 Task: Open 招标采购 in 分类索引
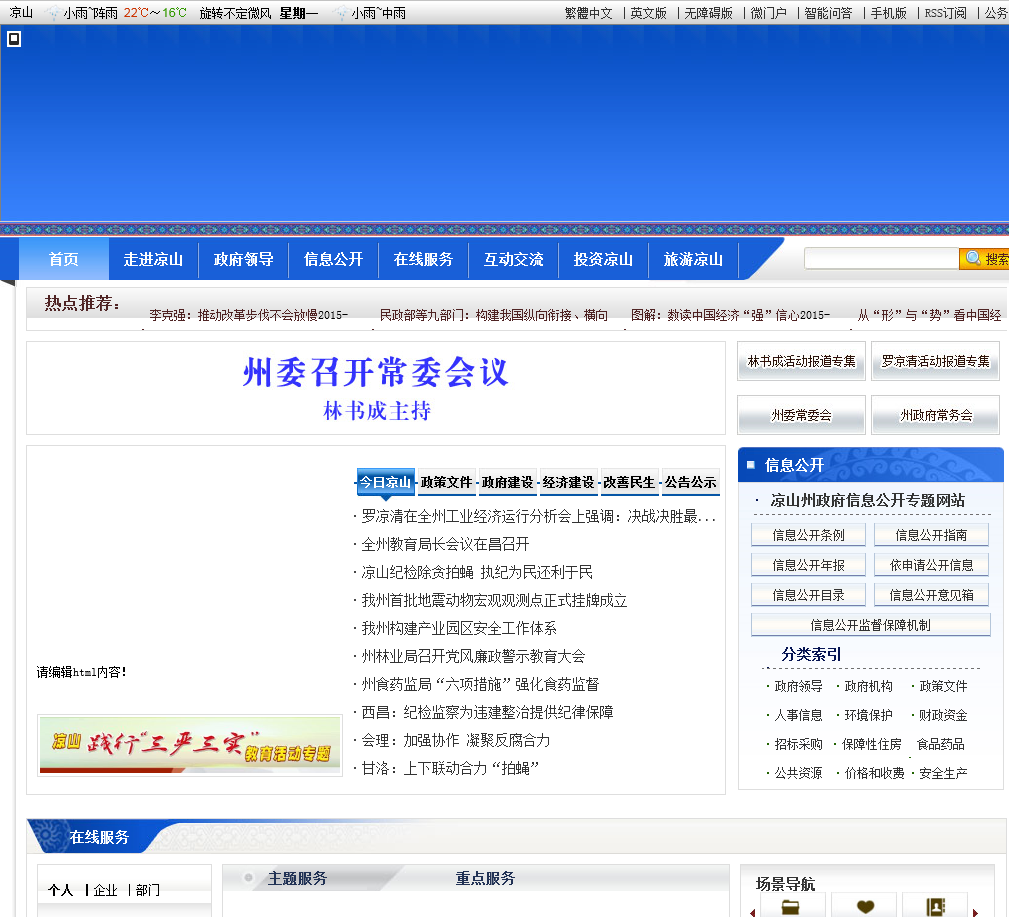coord(798,744)
